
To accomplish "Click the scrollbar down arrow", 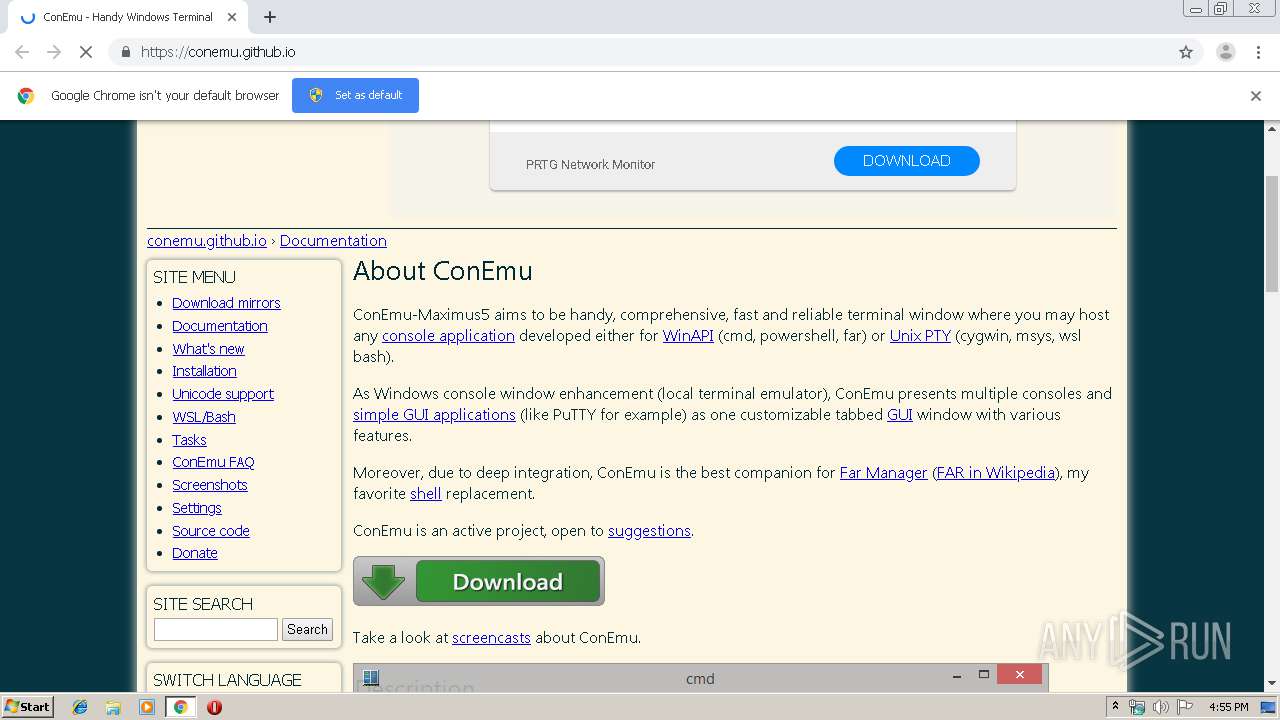I will pyautogui.click(x=1272, y=684).
